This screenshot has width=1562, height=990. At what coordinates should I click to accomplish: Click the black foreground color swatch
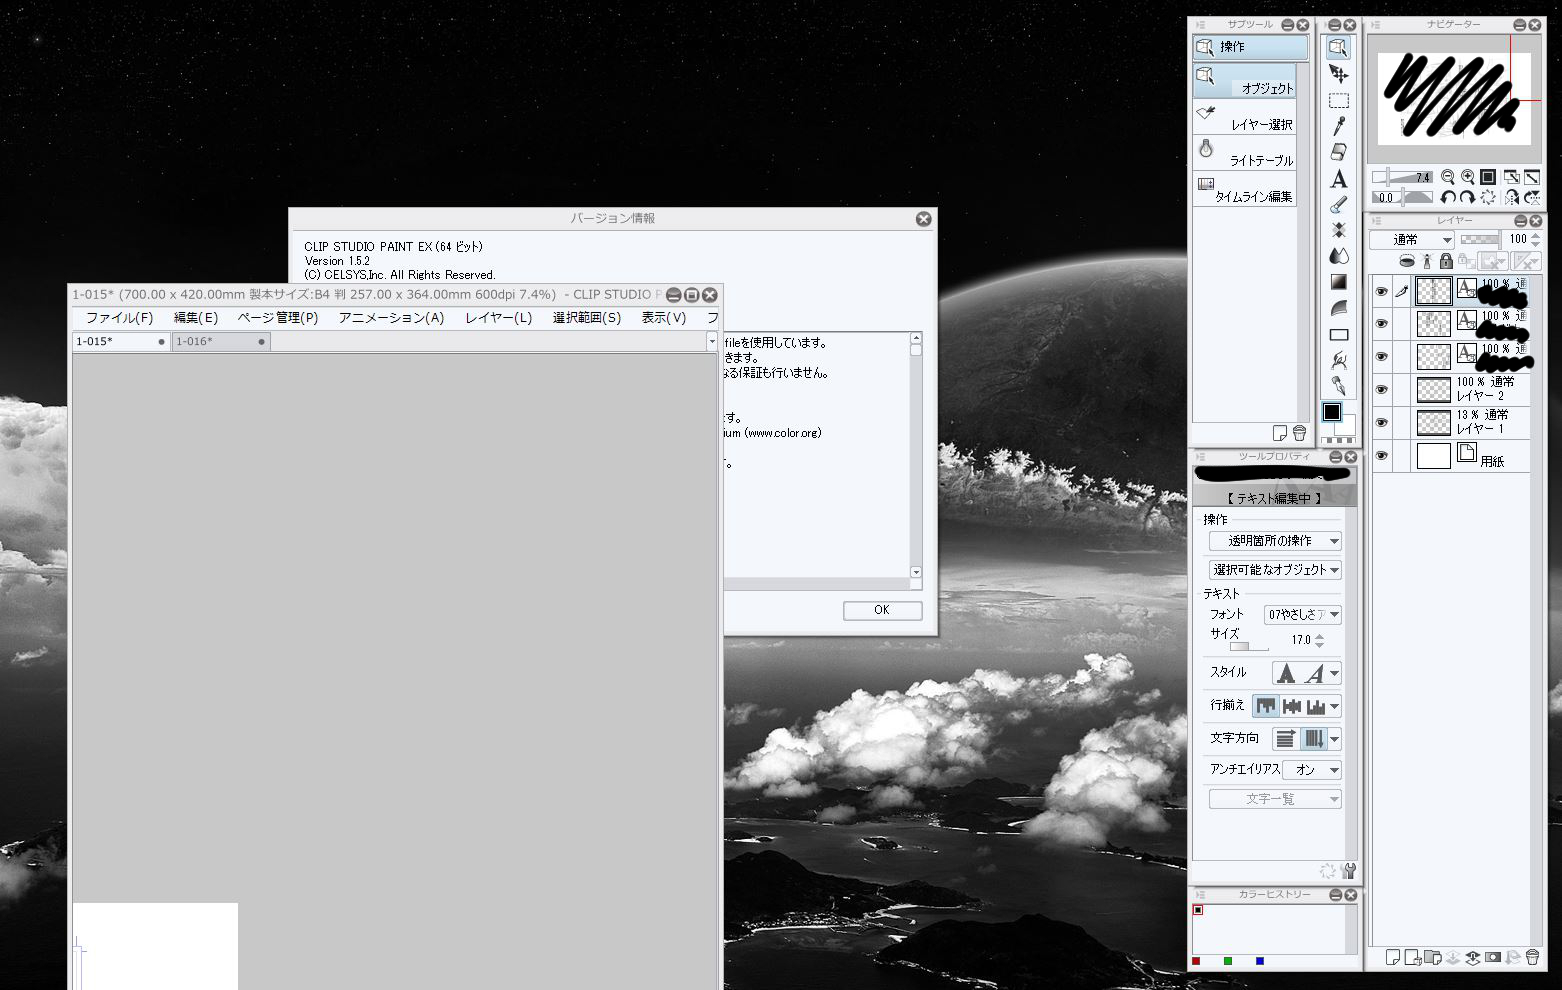(1331, 412)
